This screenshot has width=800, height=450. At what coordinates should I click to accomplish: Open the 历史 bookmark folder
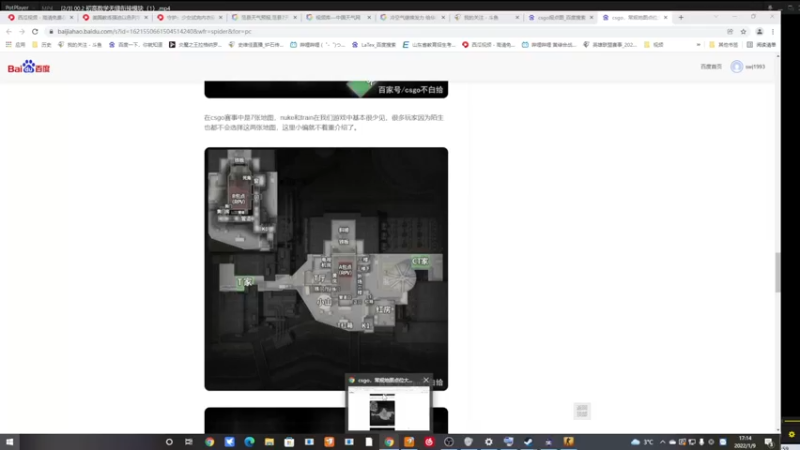(42, 45)
